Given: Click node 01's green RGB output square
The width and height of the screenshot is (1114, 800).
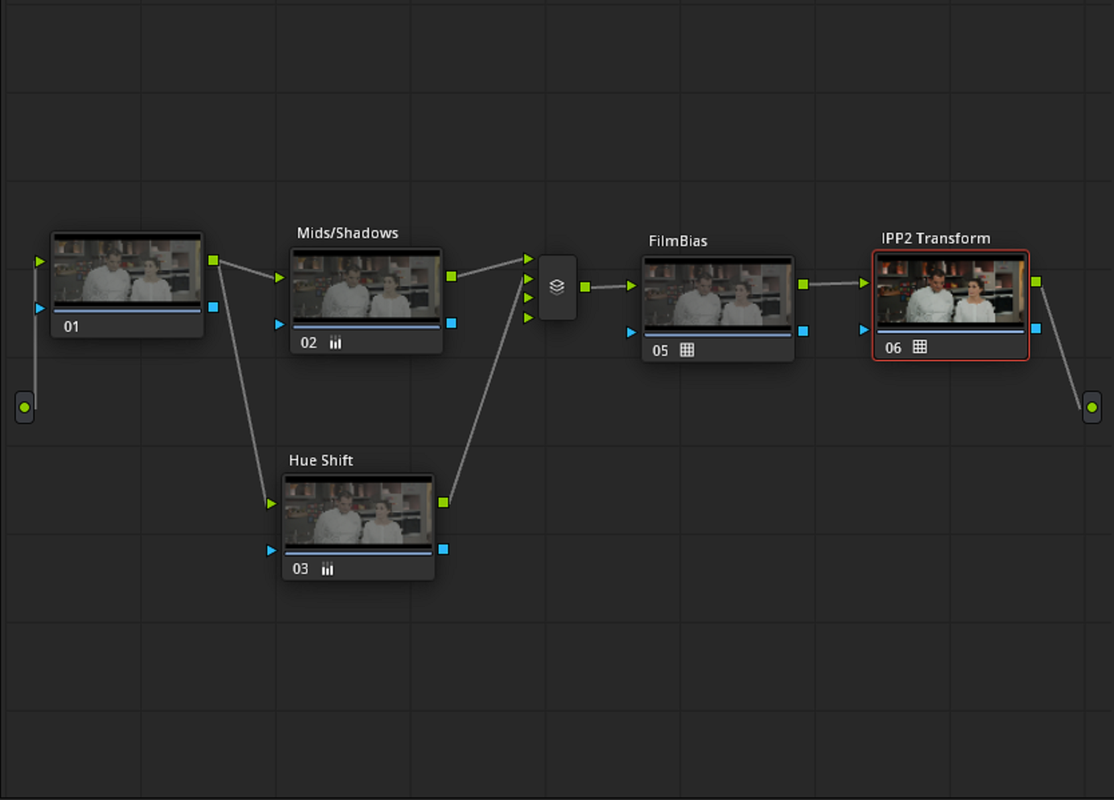Looking at the screenshot, I should click(x=213, y=261).
